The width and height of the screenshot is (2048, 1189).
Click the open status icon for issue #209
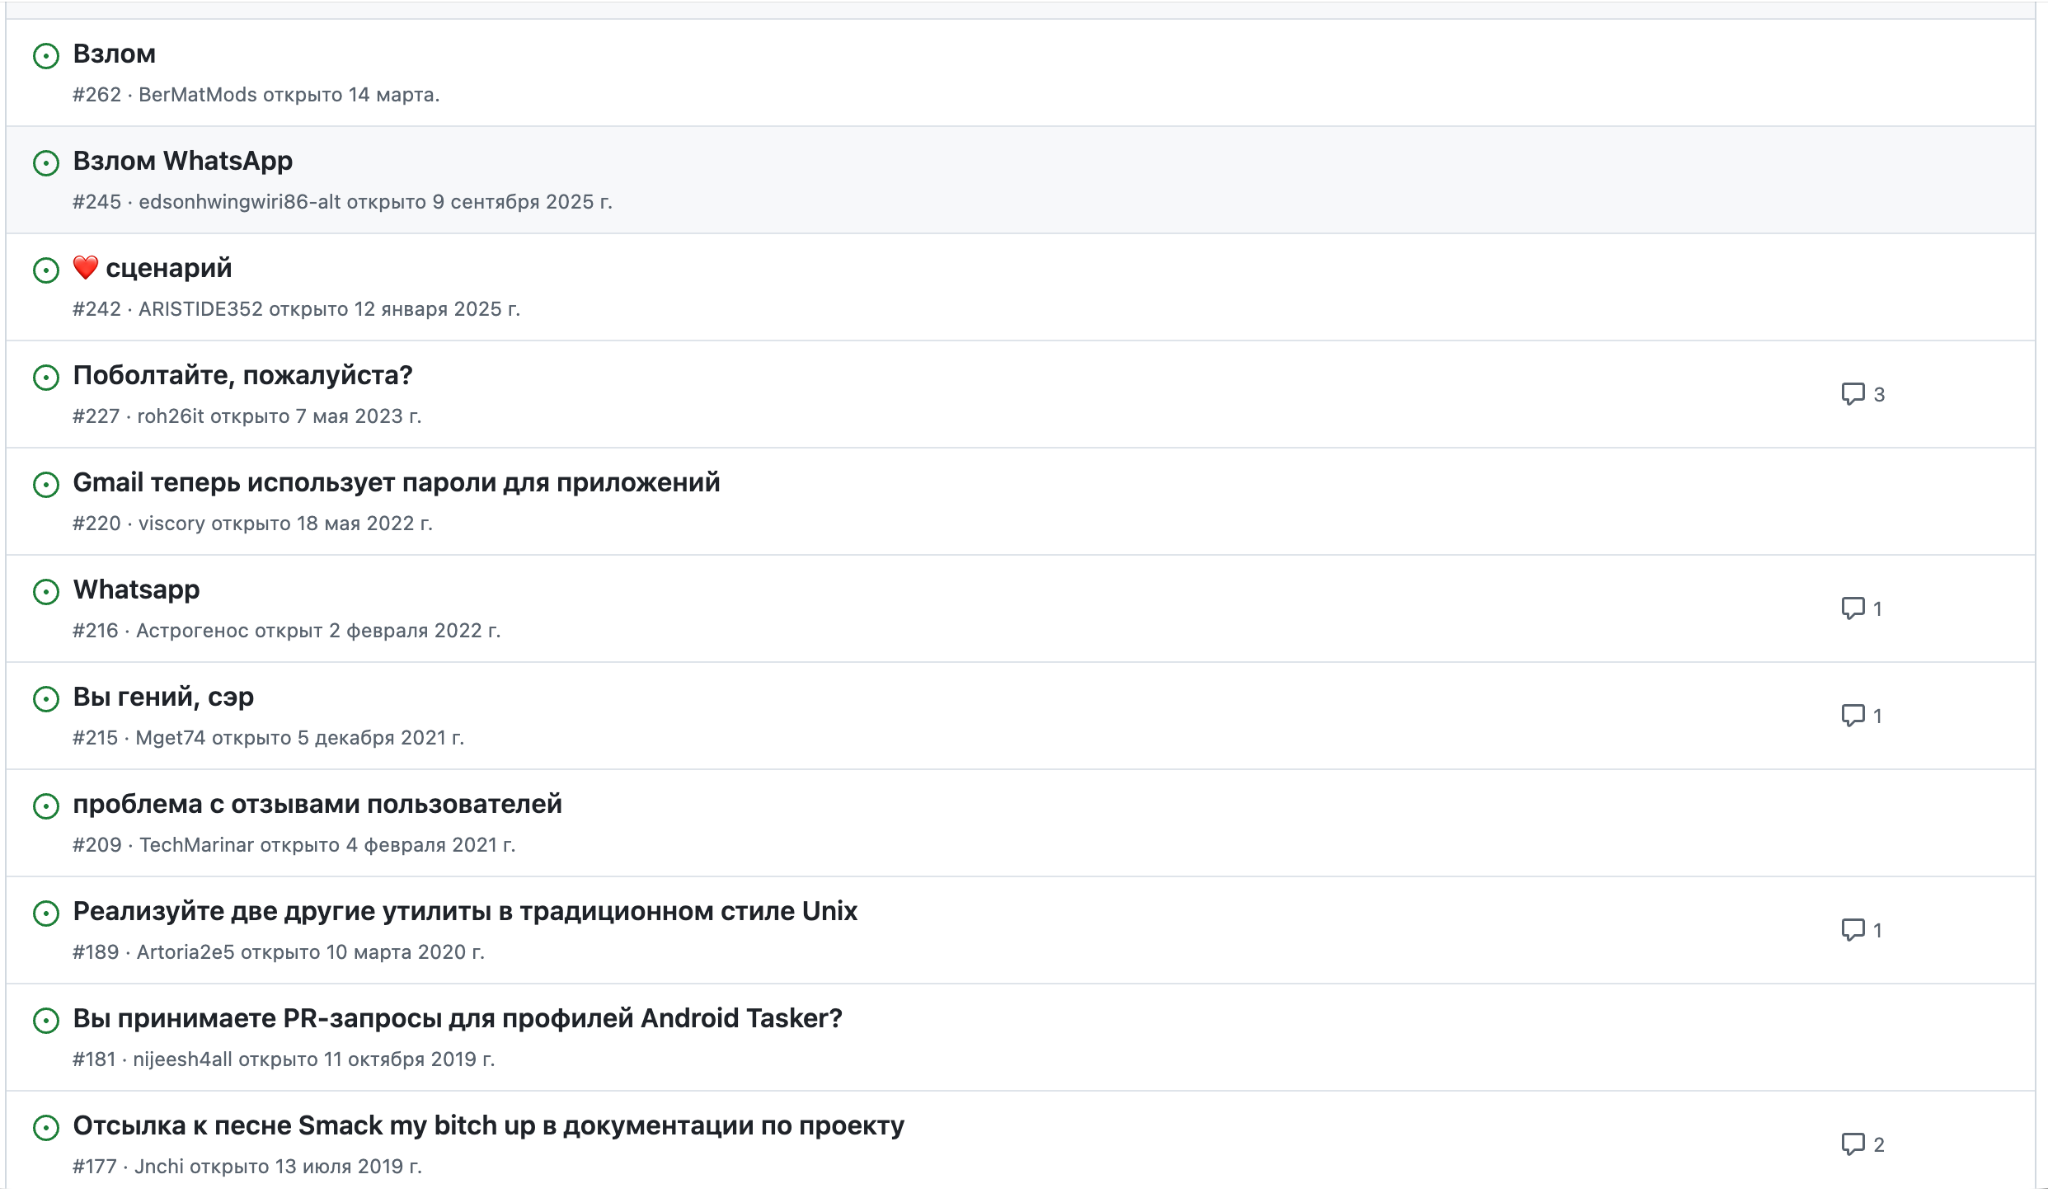(47, 806)
